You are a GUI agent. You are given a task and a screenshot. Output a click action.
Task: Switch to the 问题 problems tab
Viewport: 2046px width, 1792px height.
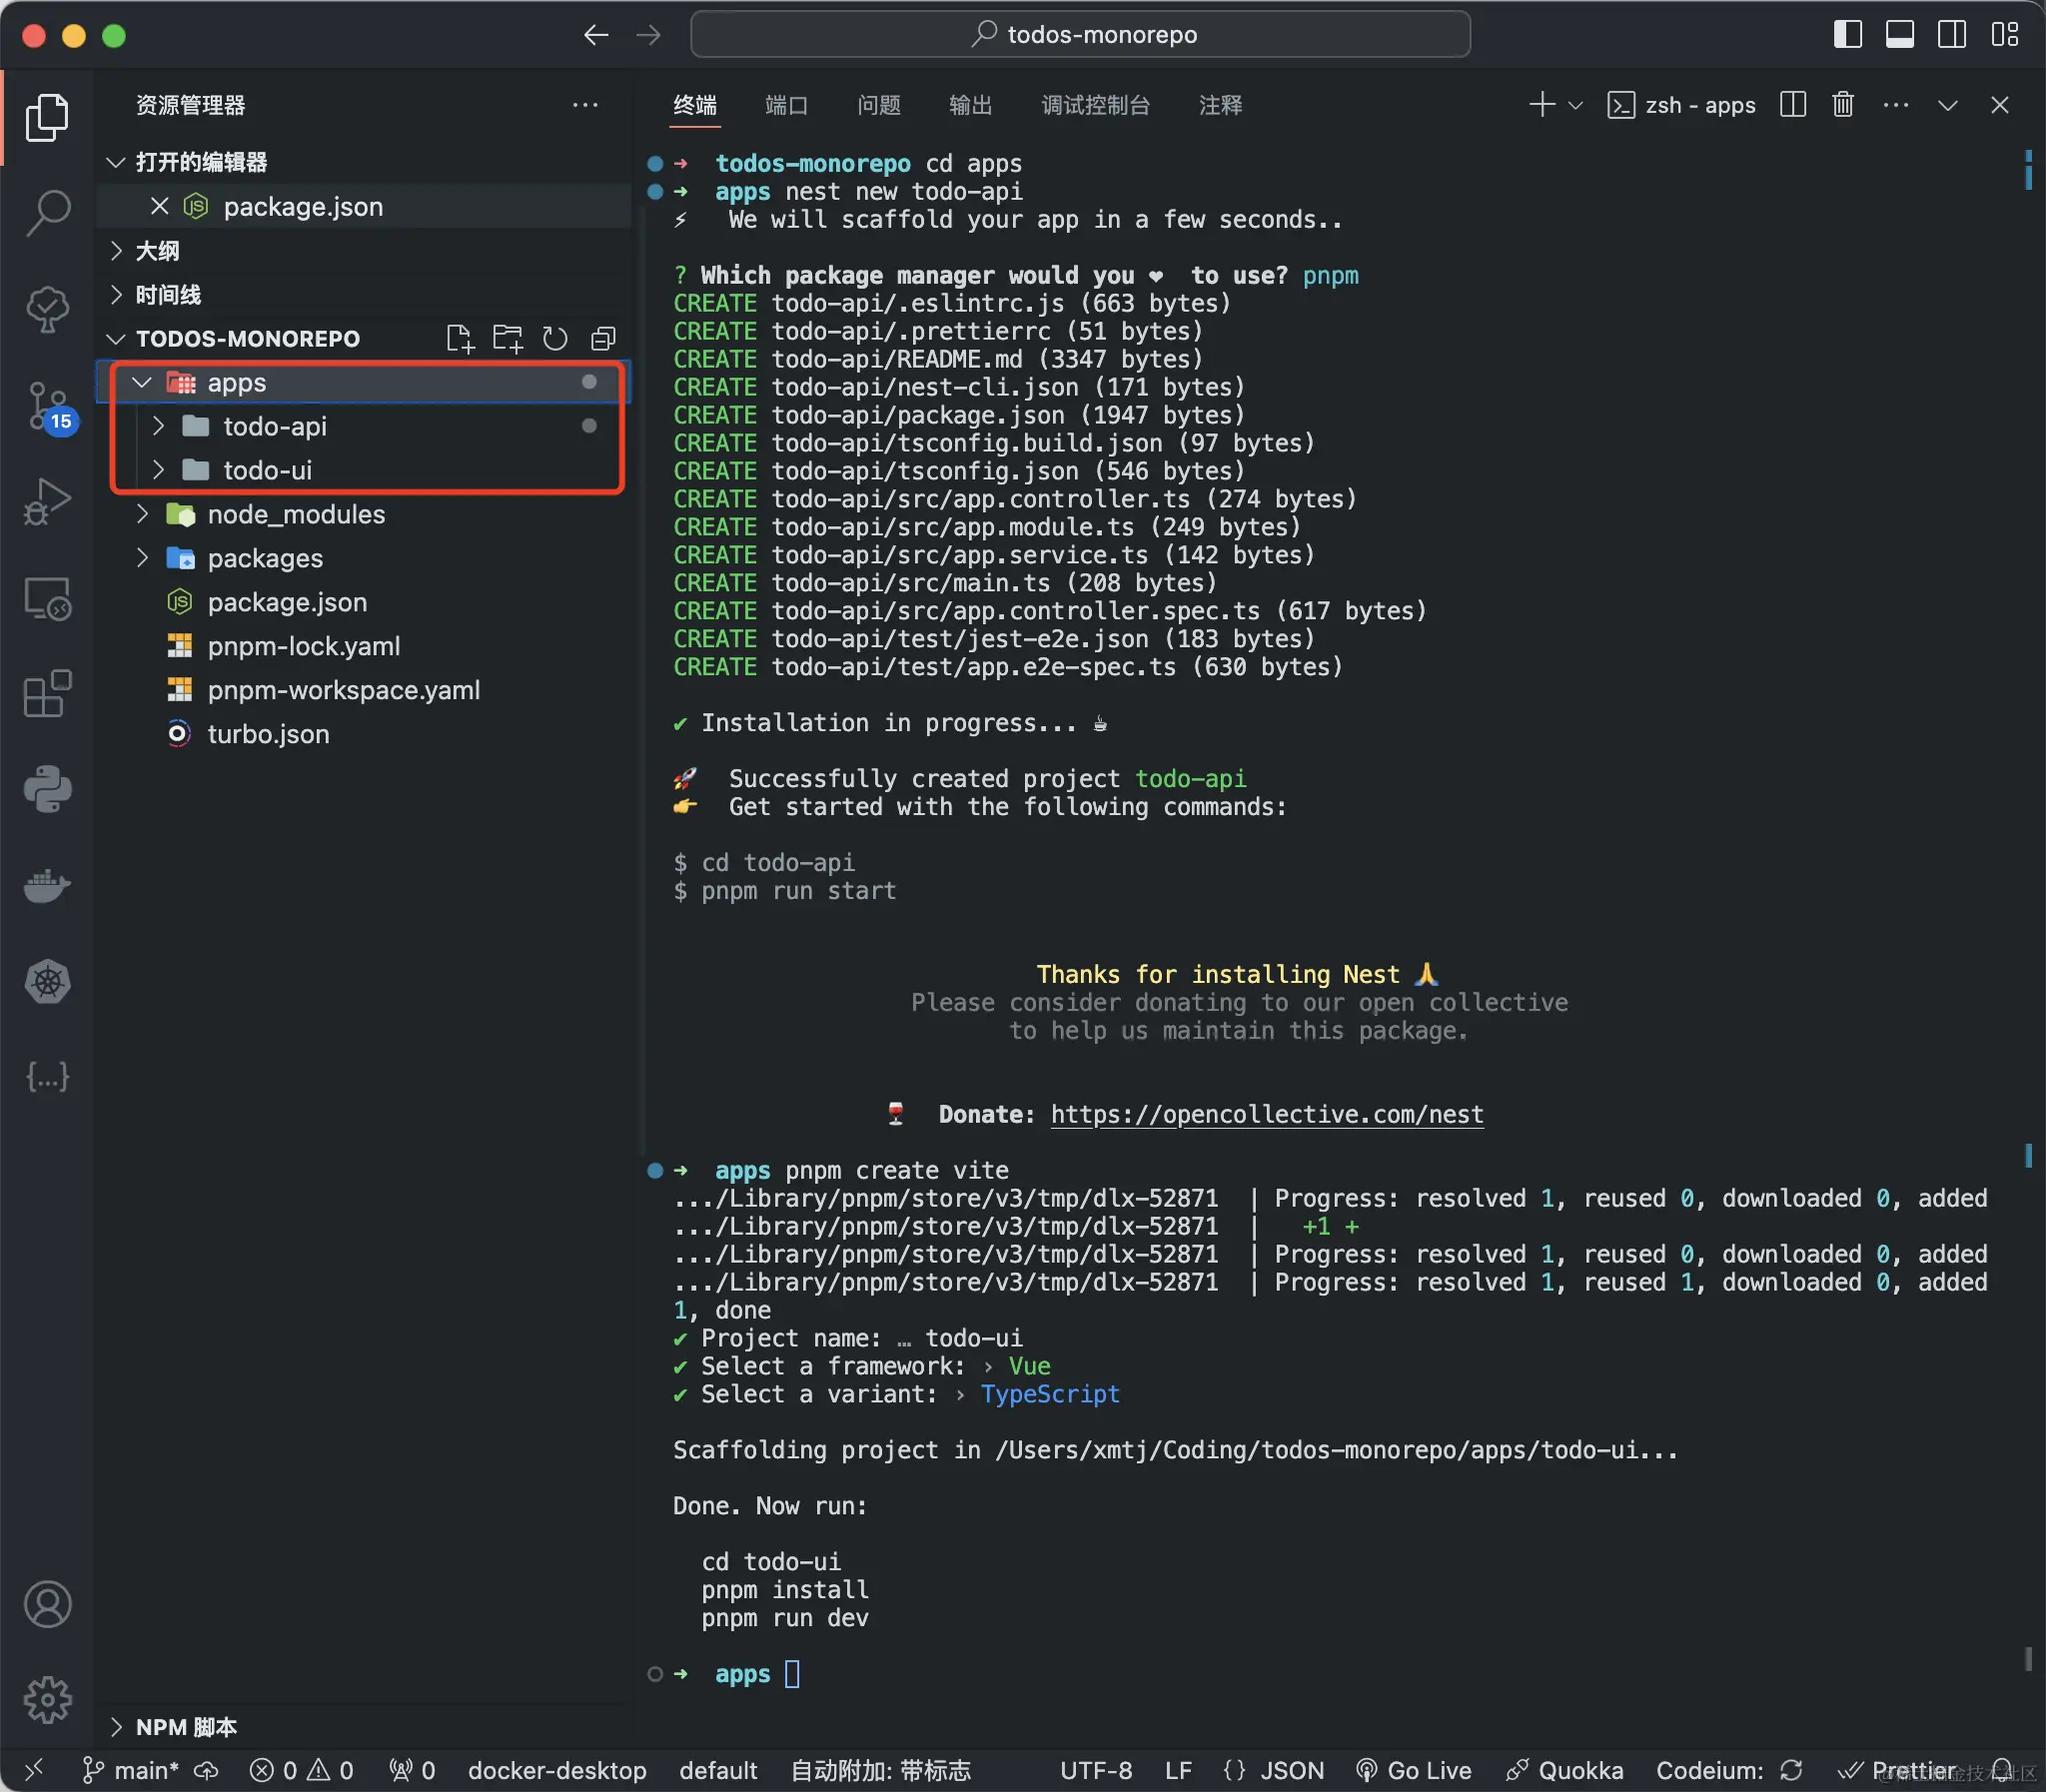coord(879,105)
